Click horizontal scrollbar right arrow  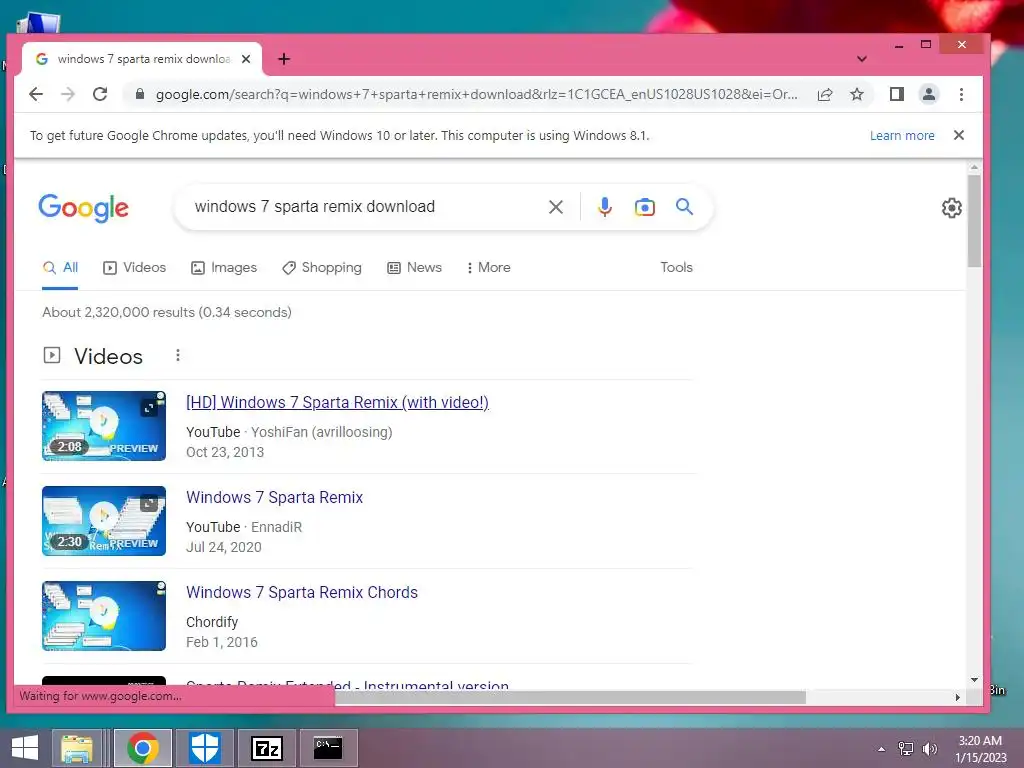tap(957, 697)
